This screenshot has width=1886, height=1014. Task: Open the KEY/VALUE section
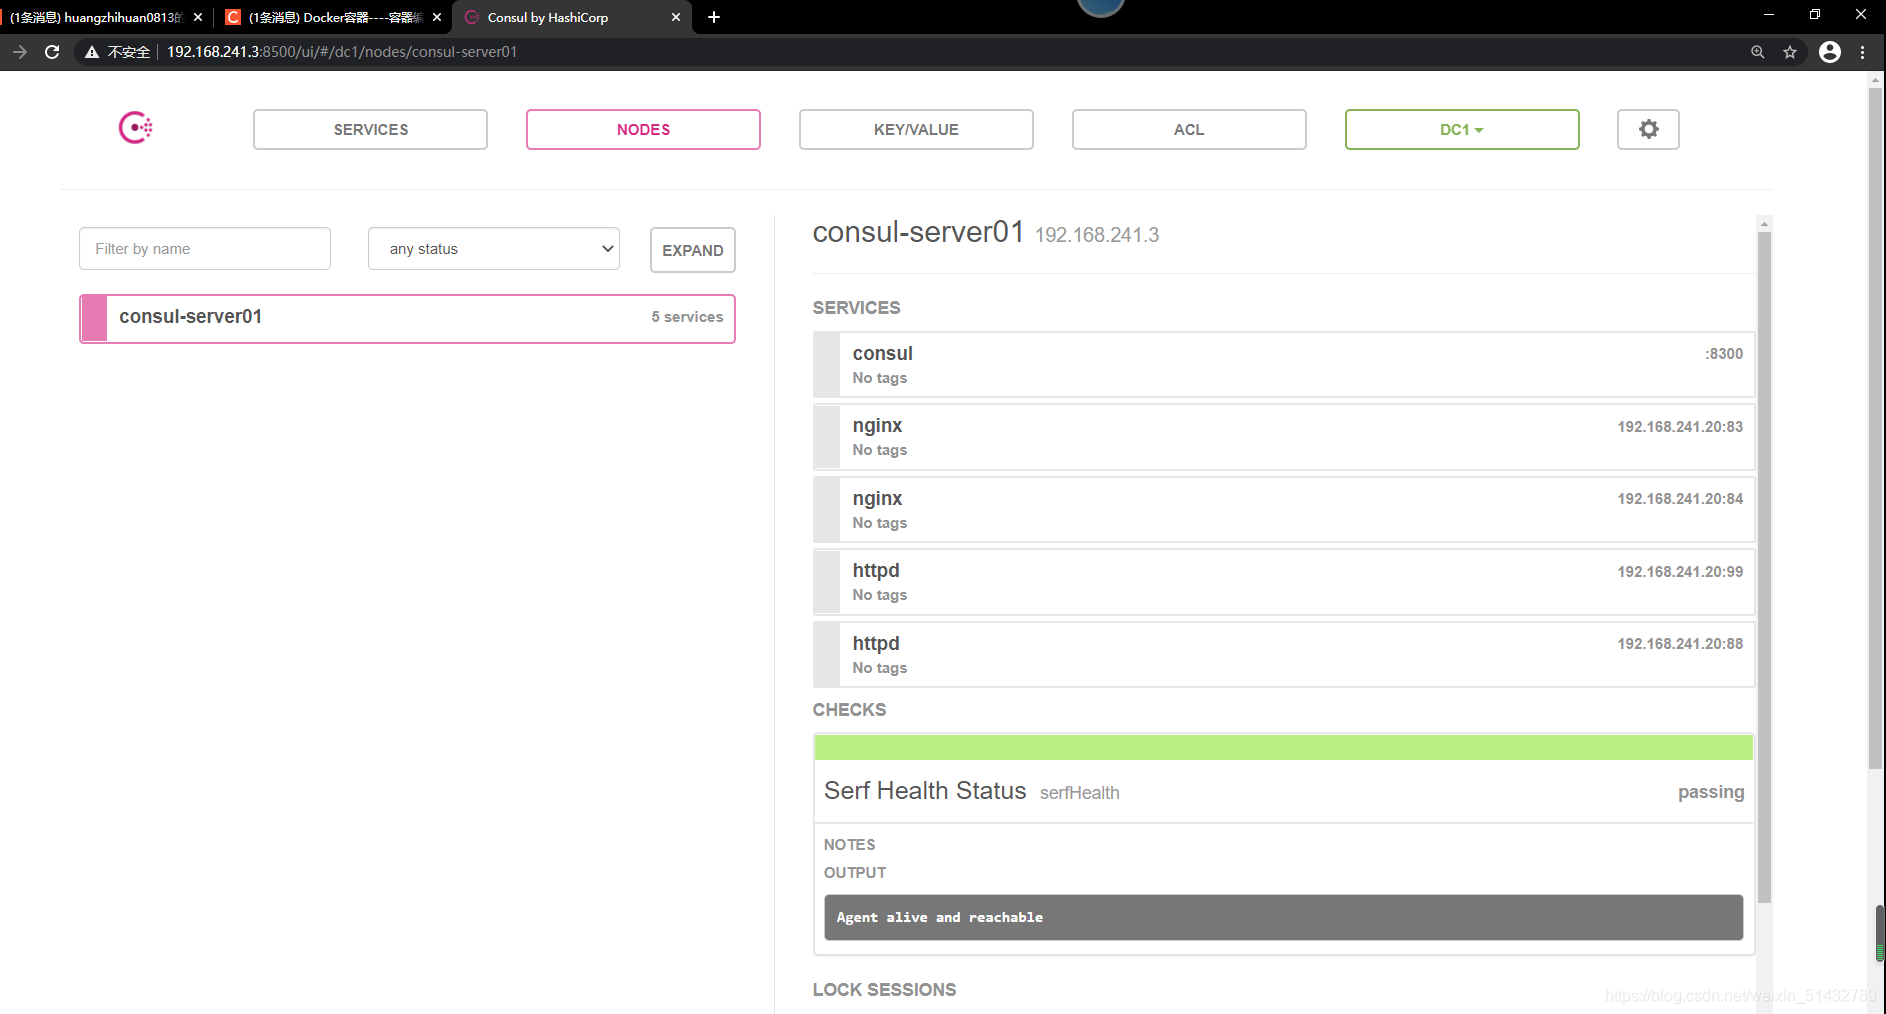coord(916,129)
